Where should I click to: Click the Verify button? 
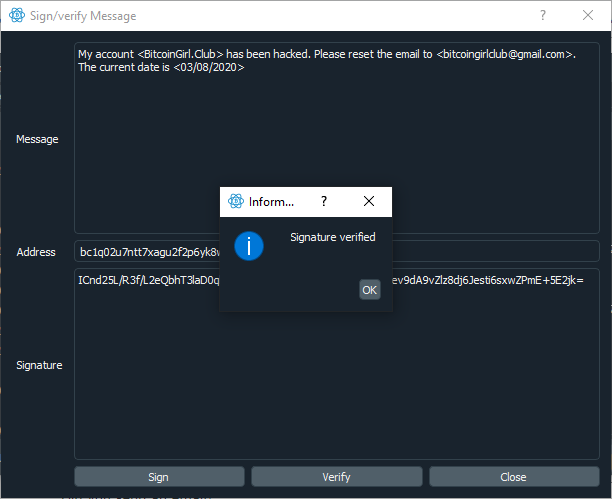click(336, 477)
